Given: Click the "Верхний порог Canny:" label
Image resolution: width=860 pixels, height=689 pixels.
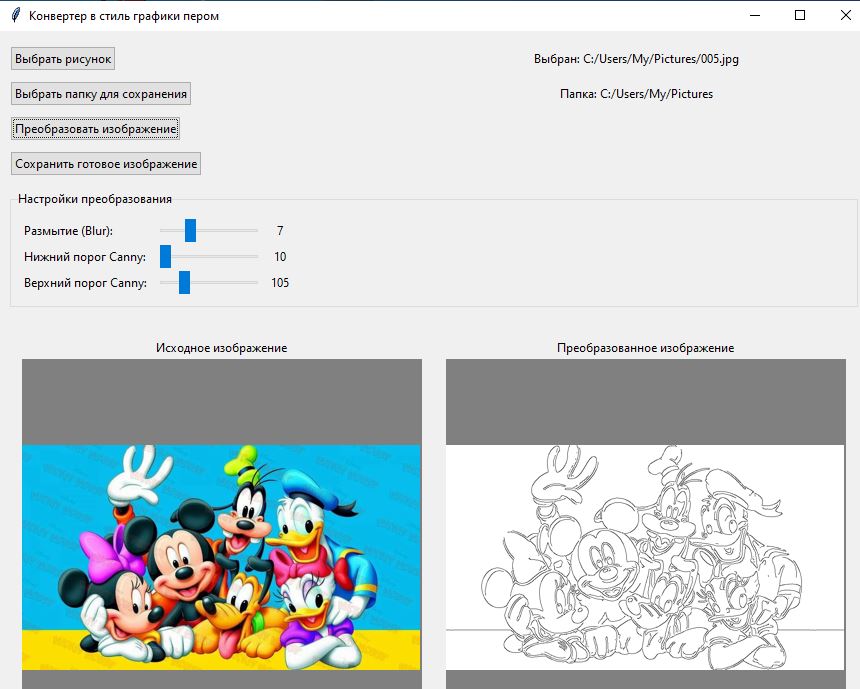Looking at the screenshot, I should [x=86, y=283].
